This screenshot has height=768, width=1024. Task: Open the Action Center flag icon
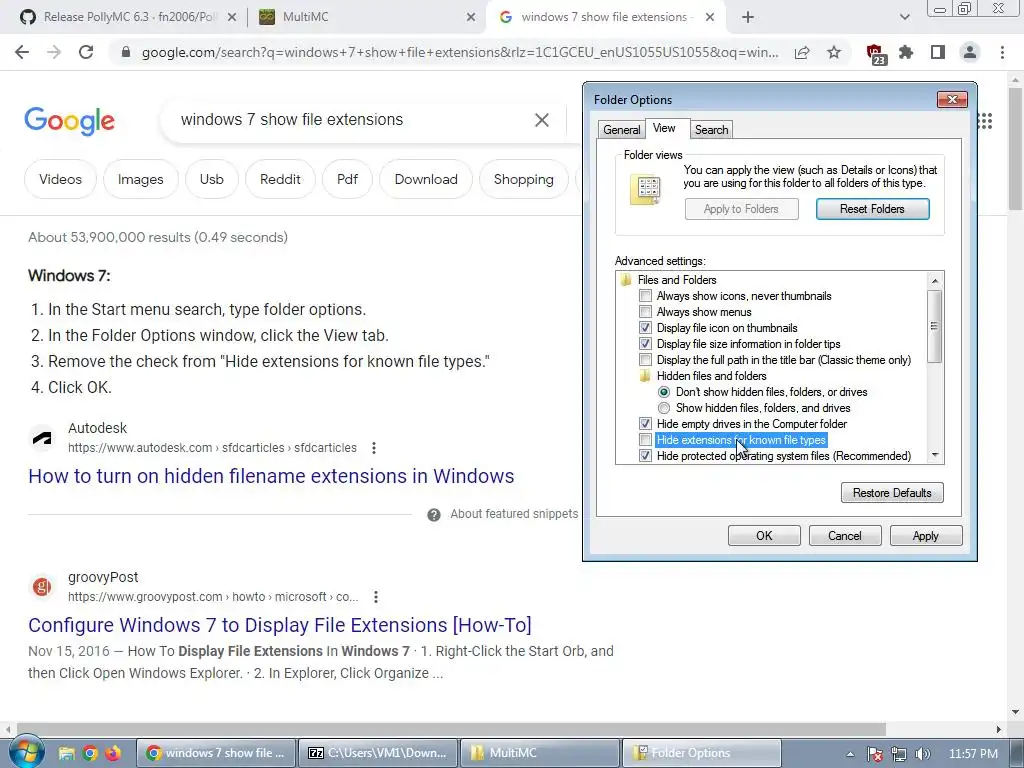[875, 754]
